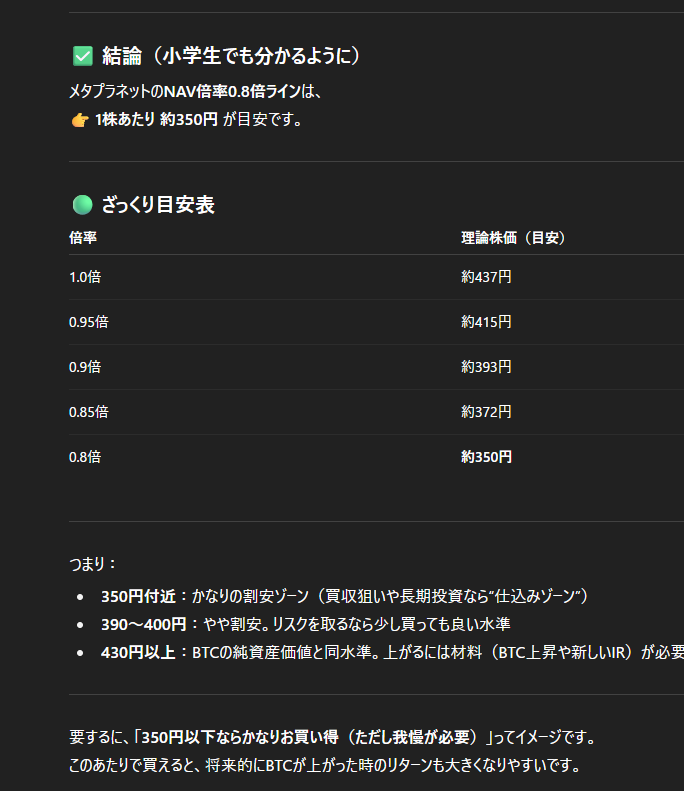This screenshot has height=791, width=684.
Task: Click the green checkmark emoji beside 結論
Action: point(83,56)
